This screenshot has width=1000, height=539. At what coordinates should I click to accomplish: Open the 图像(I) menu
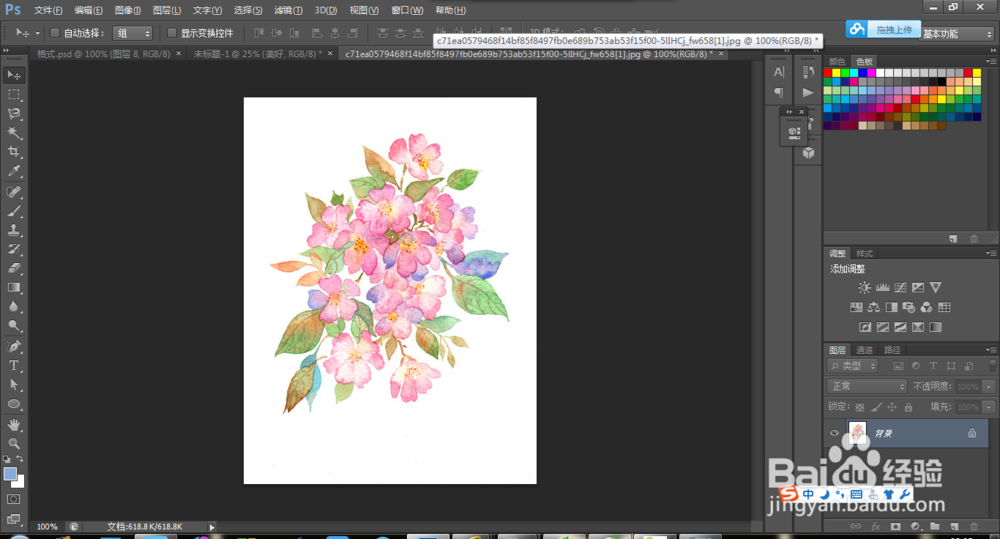click(x=128, y=10)
